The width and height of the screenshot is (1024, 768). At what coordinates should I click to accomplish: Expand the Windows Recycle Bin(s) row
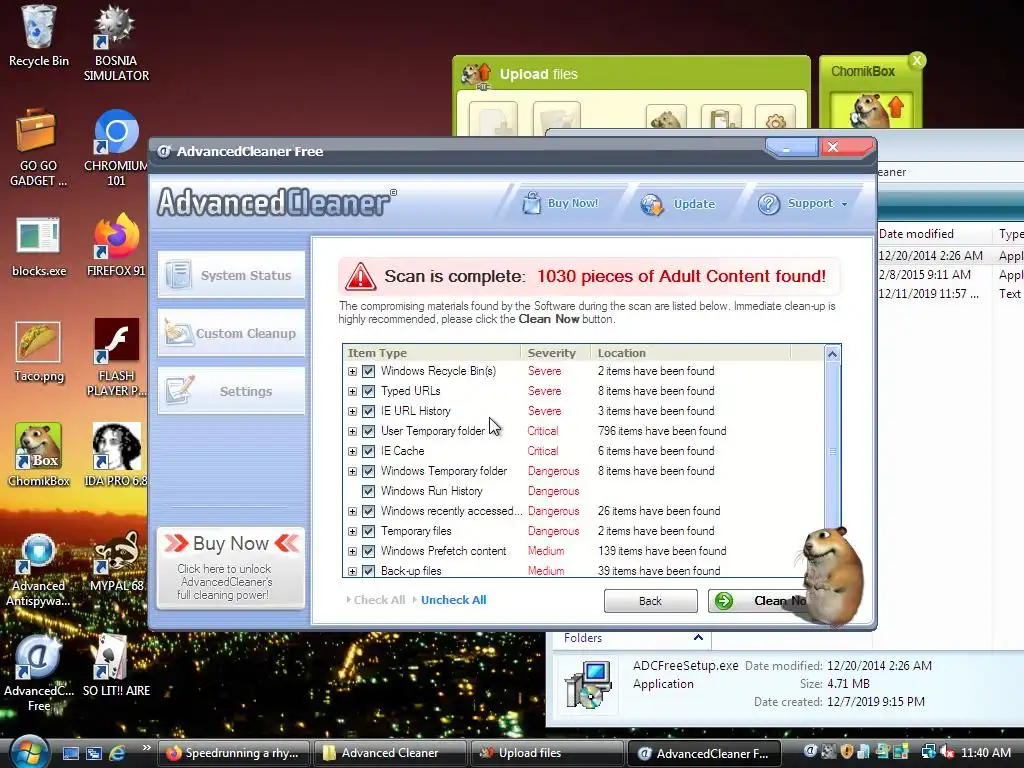352,372
